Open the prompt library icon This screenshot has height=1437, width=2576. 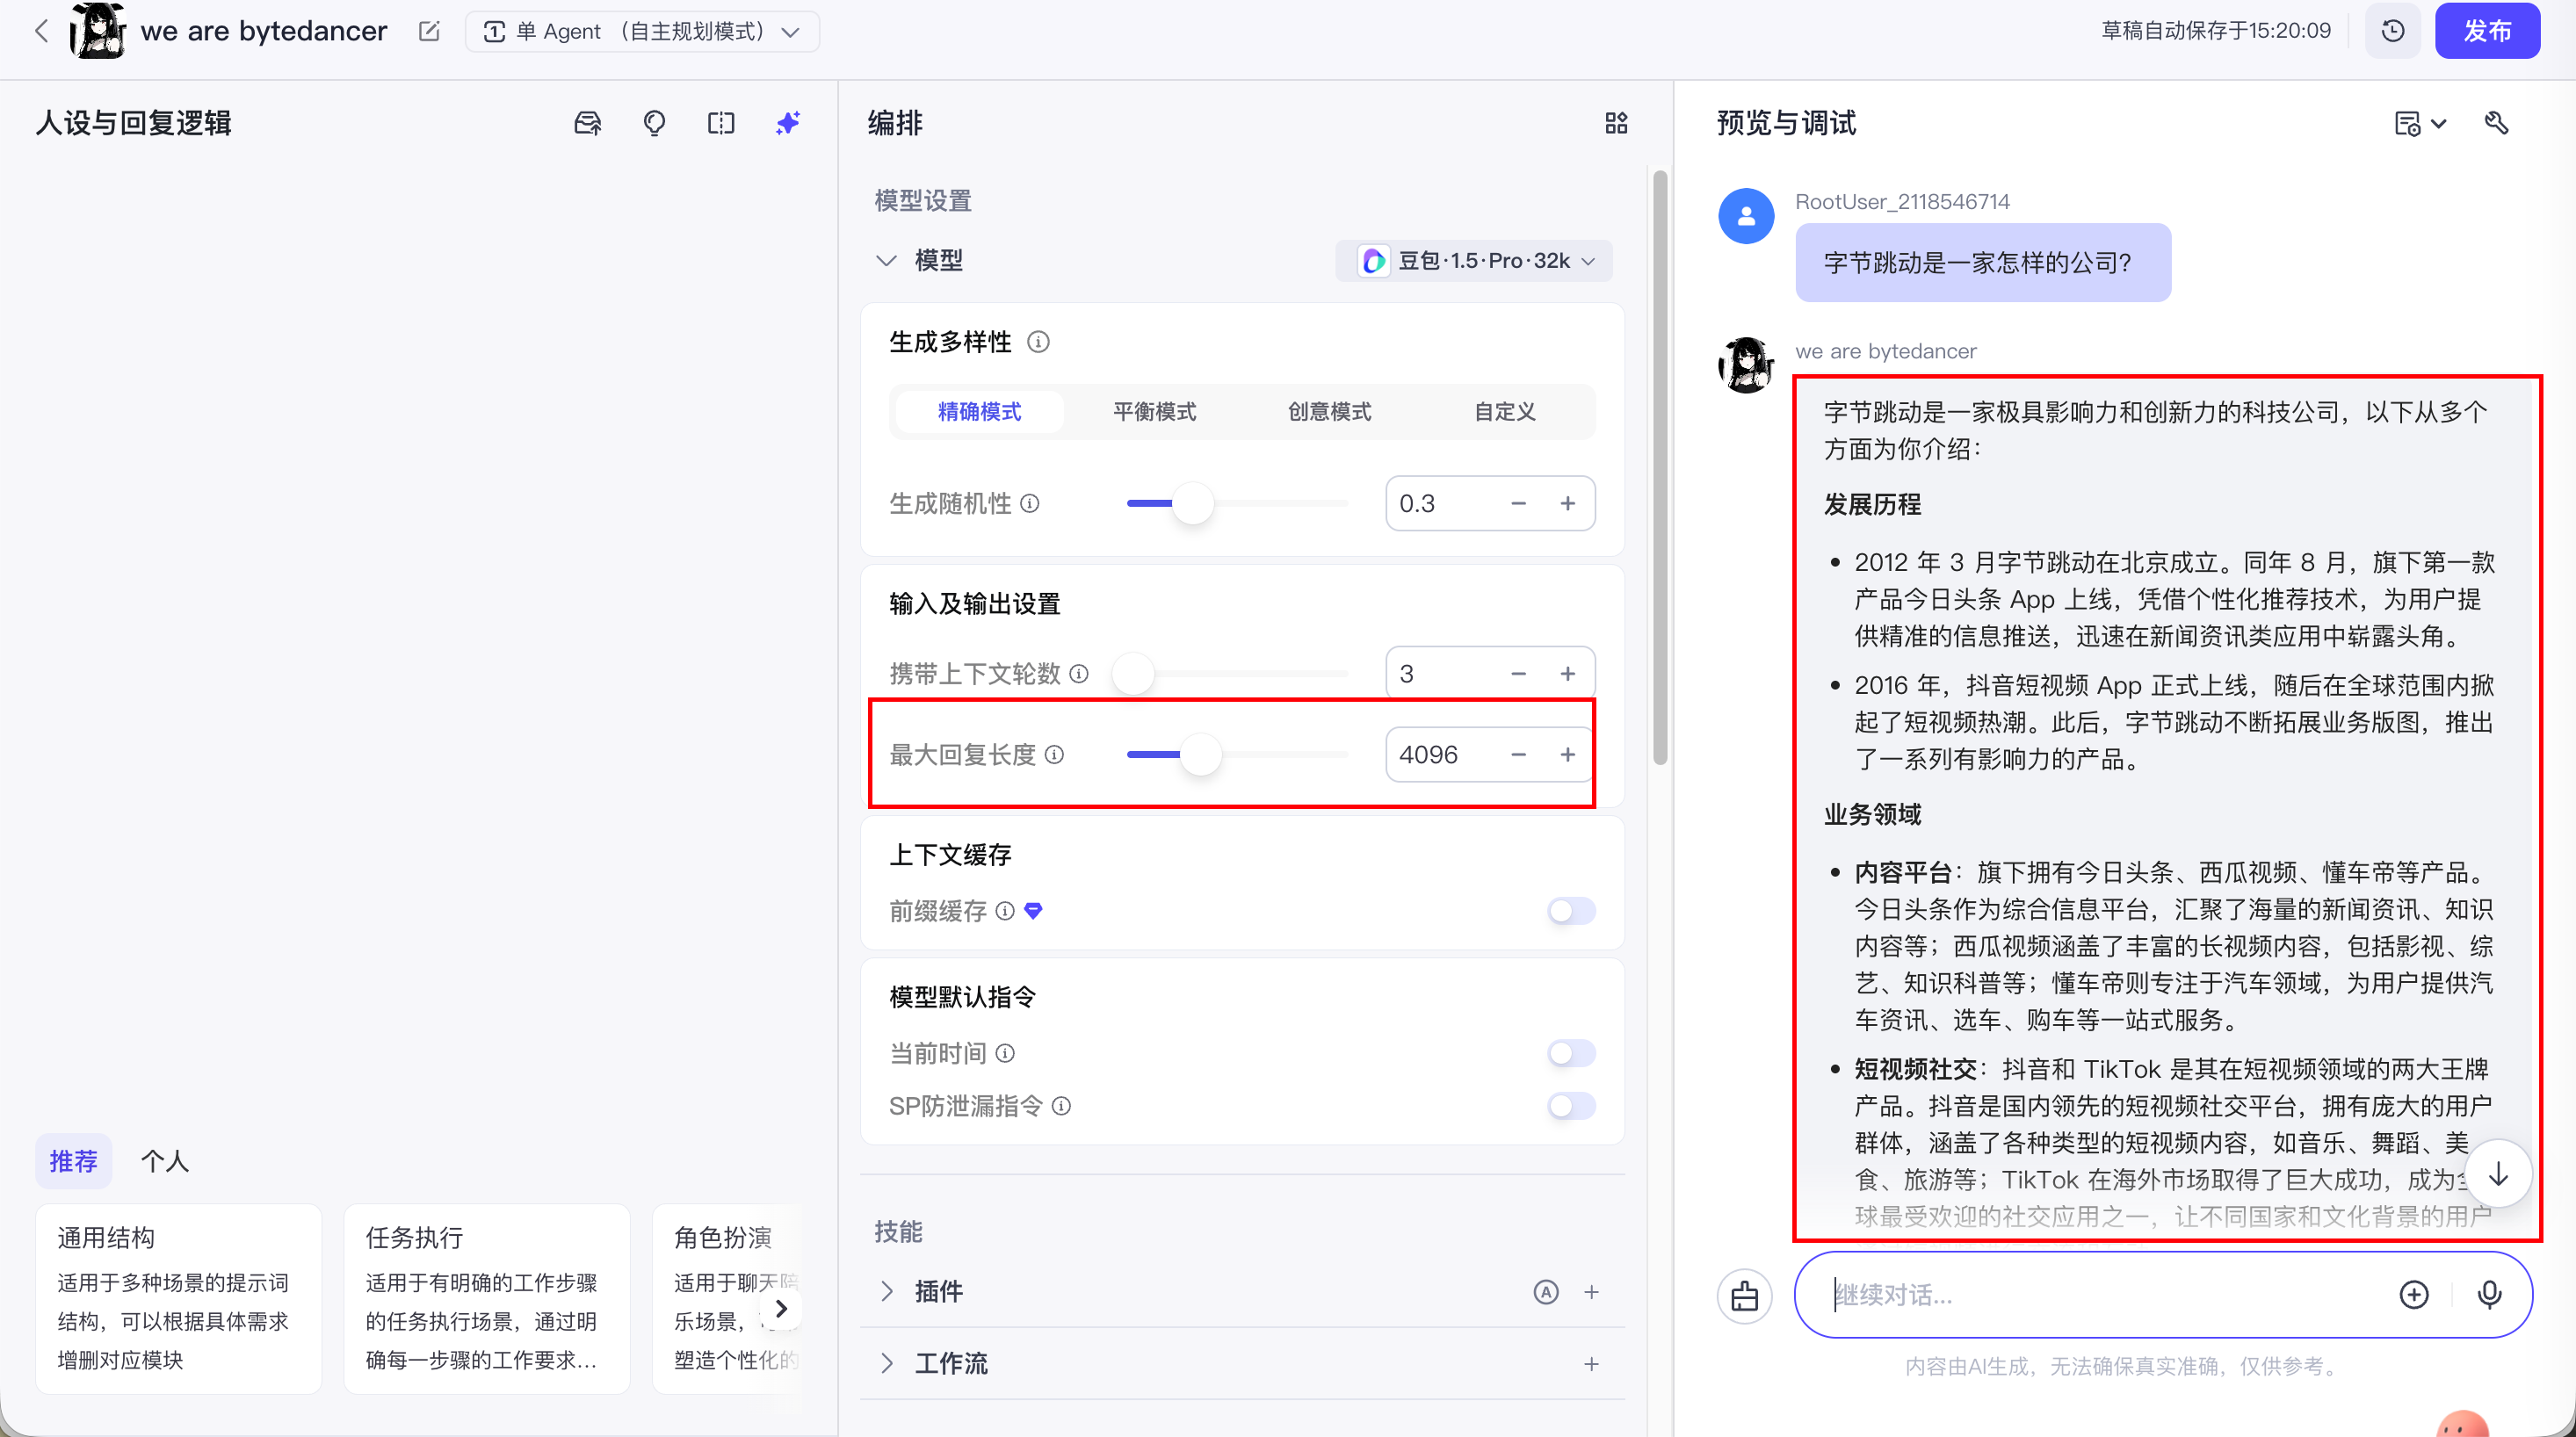tap(587, 123)
